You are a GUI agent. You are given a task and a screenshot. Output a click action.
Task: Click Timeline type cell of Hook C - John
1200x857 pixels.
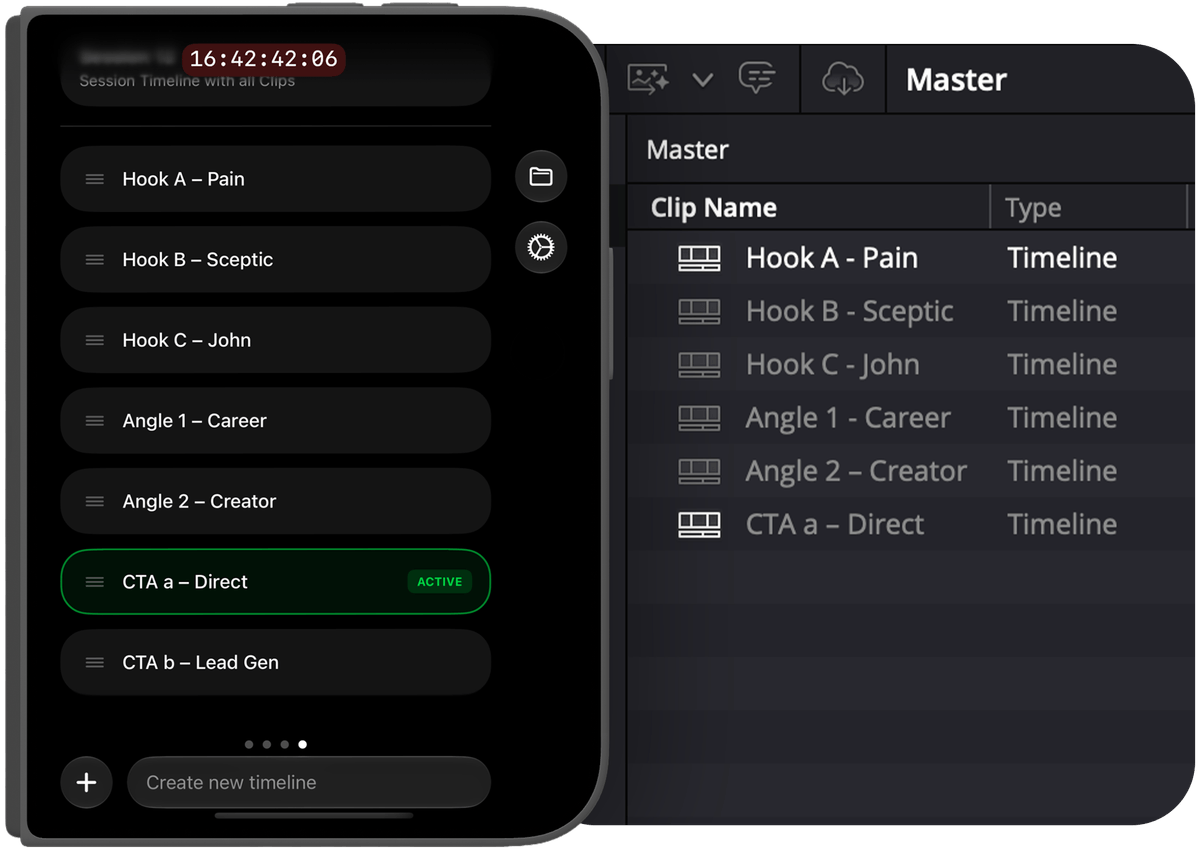click(1062, 364)
